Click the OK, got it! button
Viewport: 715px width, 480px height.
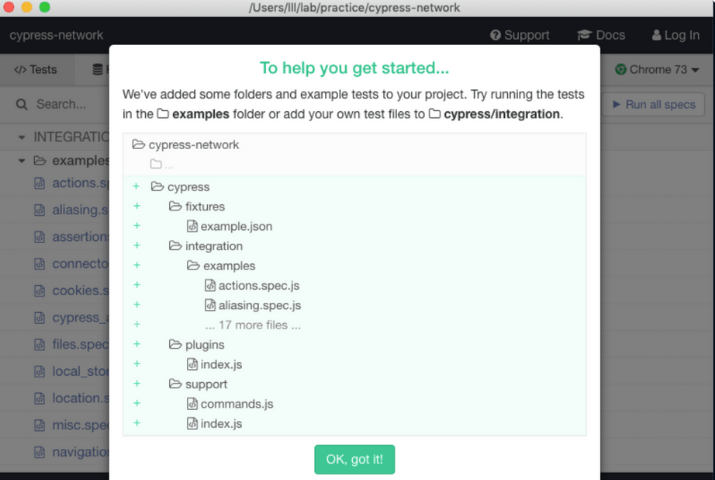pos(354,460)
